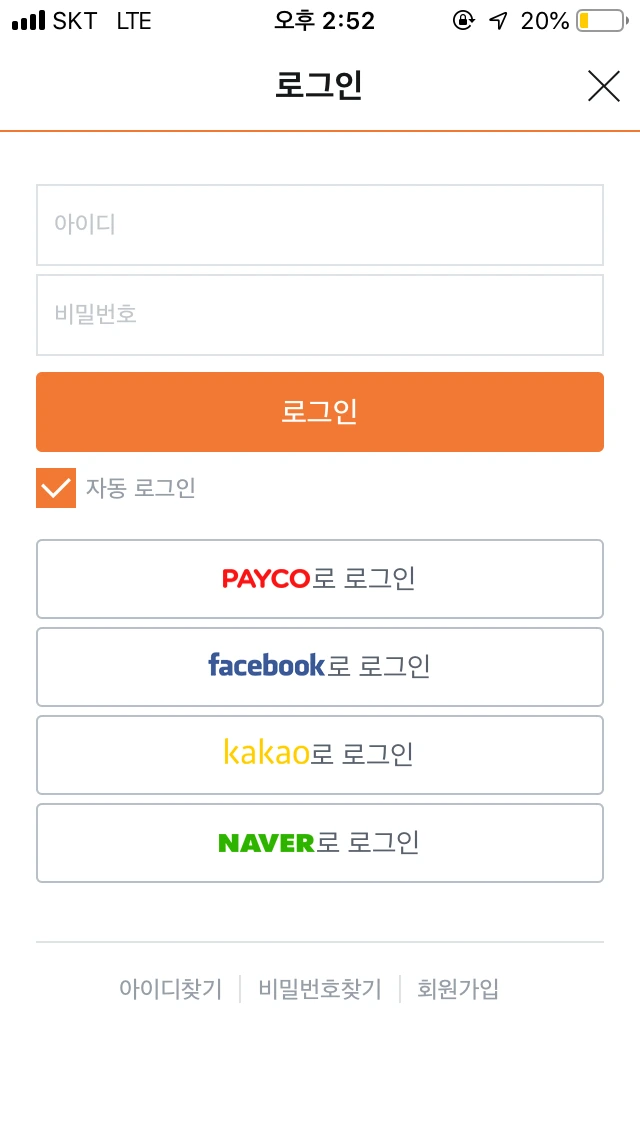Log in with facebook
The width and height of the screenshot is (640, 1136).
(320, 667)
